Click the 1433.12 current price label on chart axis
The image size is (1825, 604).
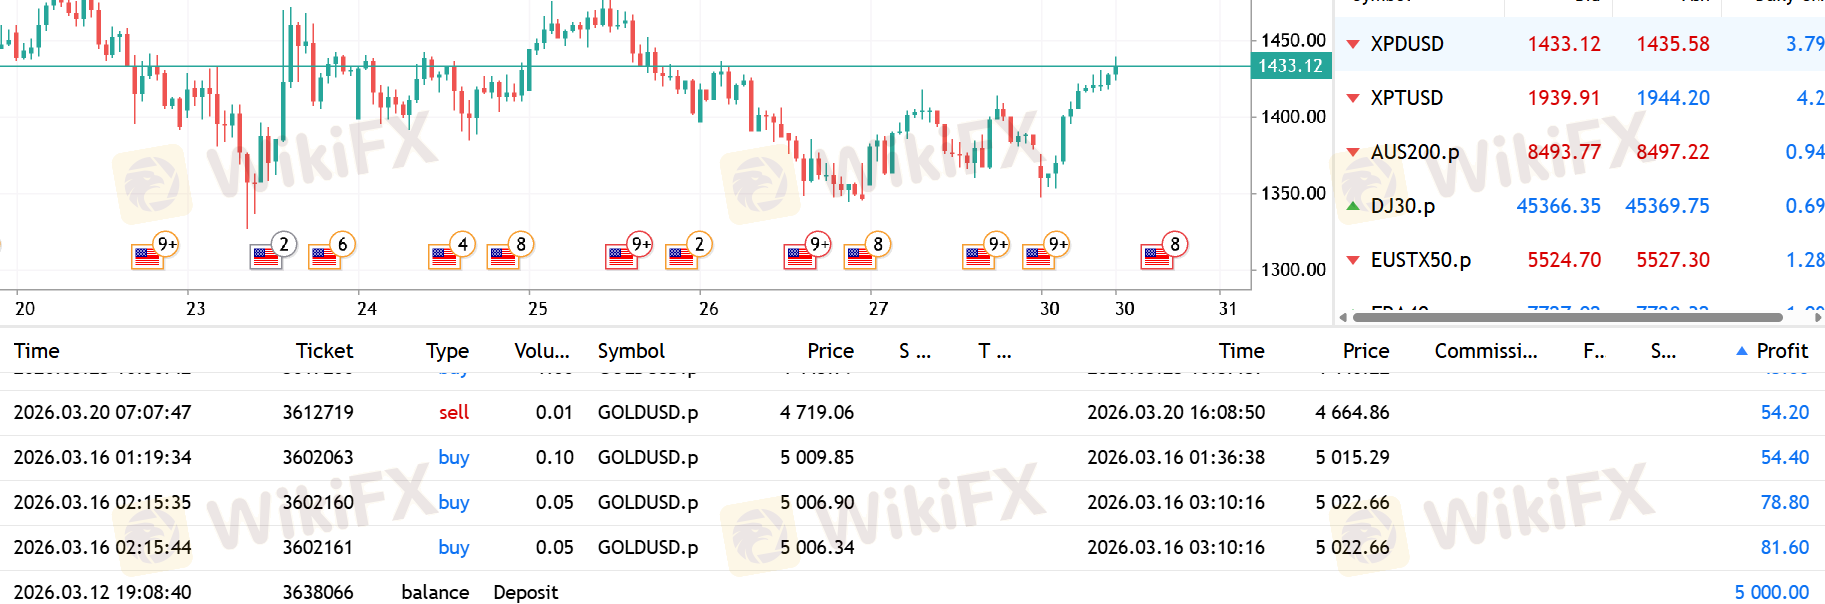(1290, 66)
